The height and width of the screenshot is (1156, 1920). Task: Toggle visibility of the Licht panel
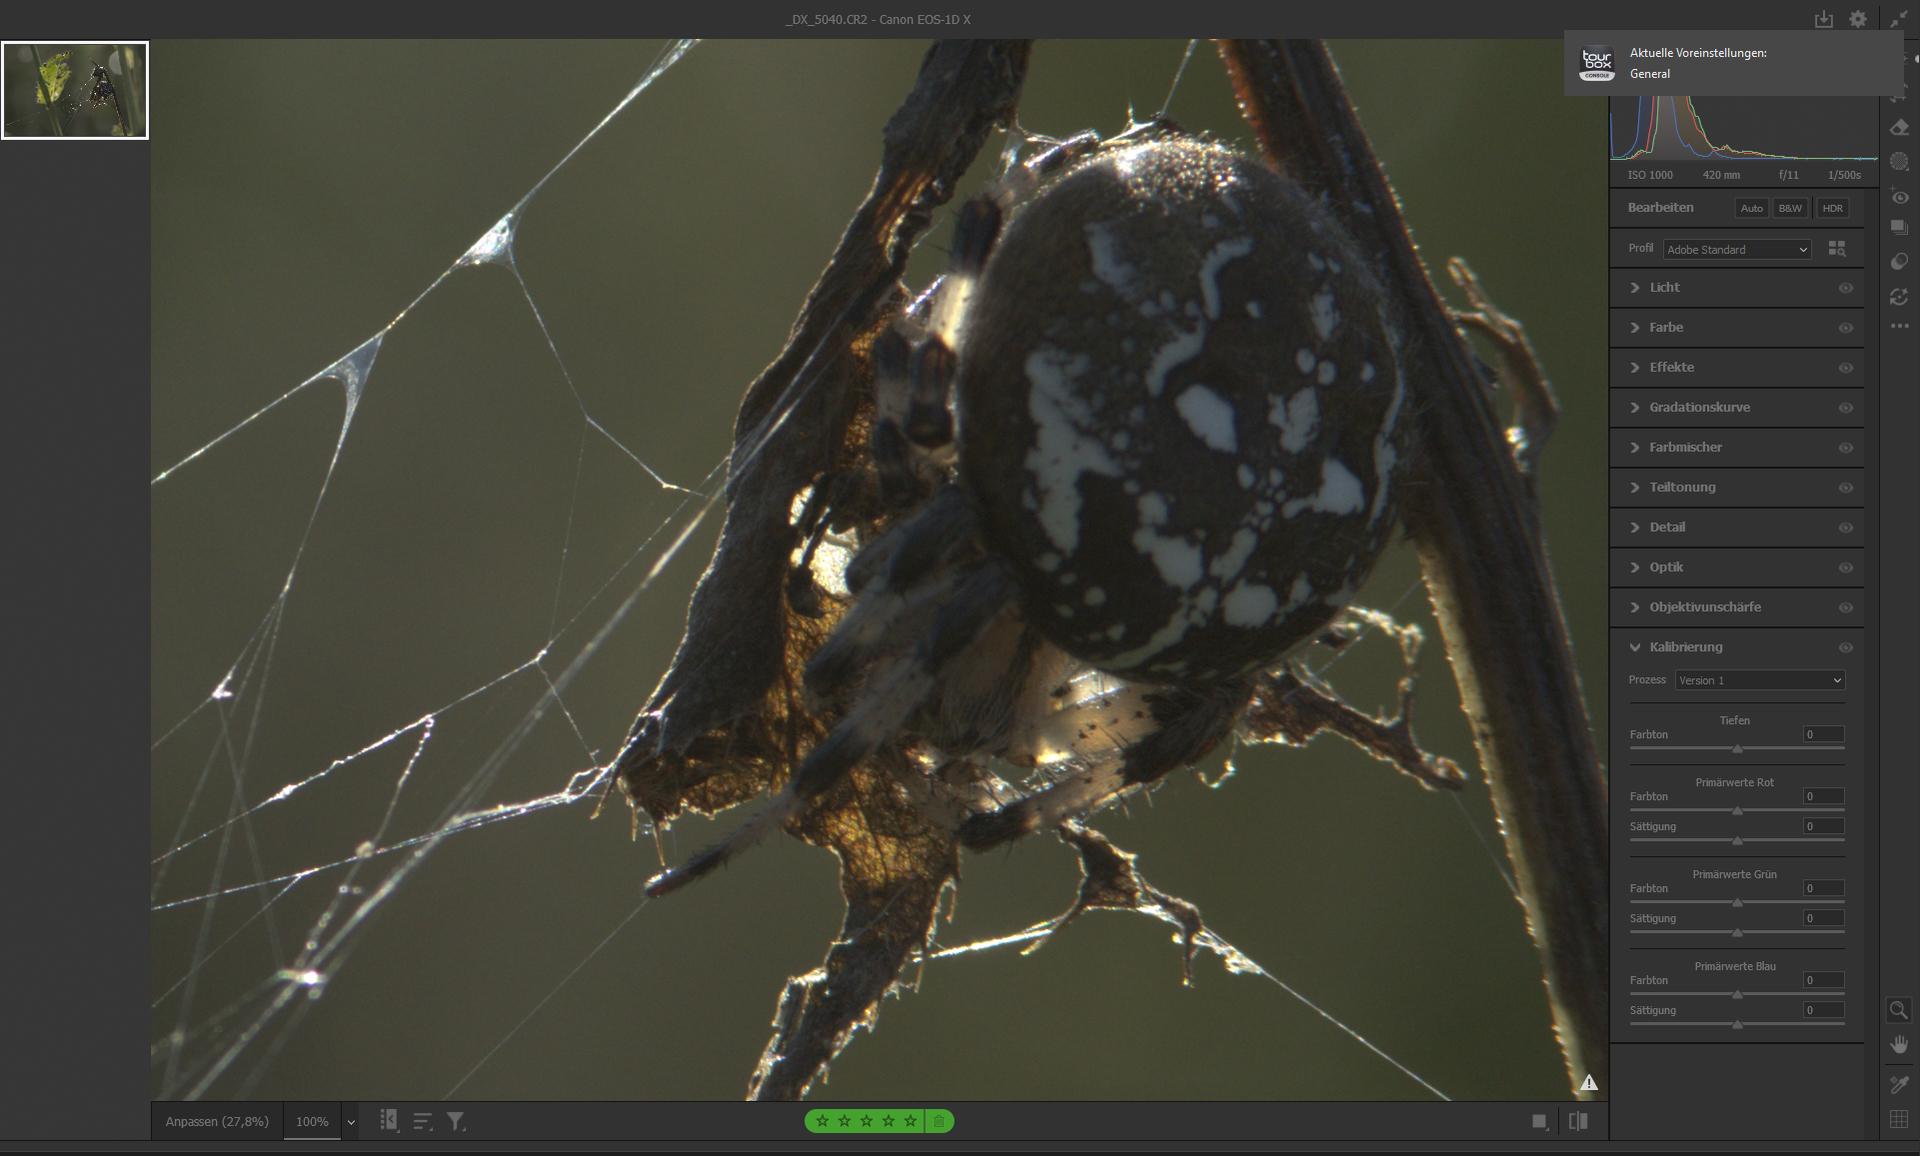click(1845, 288)
